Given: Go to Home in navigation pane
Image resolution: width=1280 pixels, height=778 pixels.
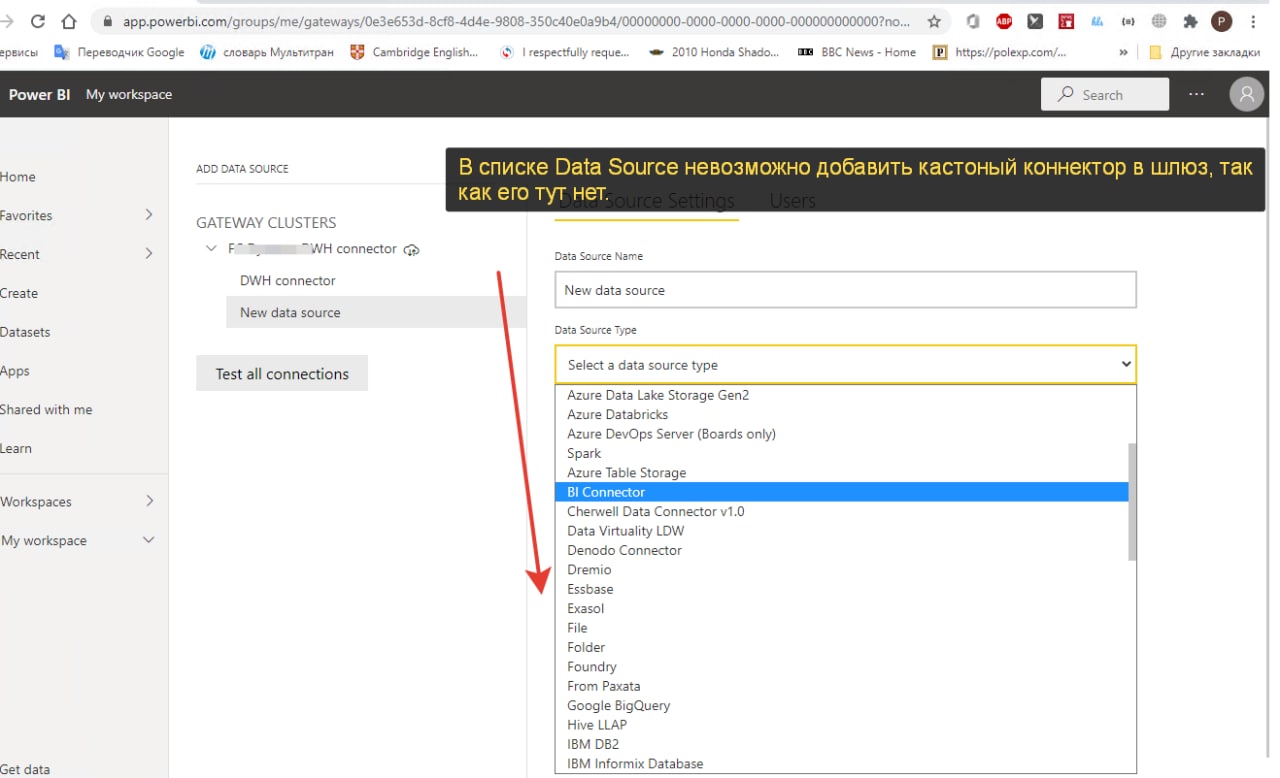Looking at the screenshot, I should (18, 177).
